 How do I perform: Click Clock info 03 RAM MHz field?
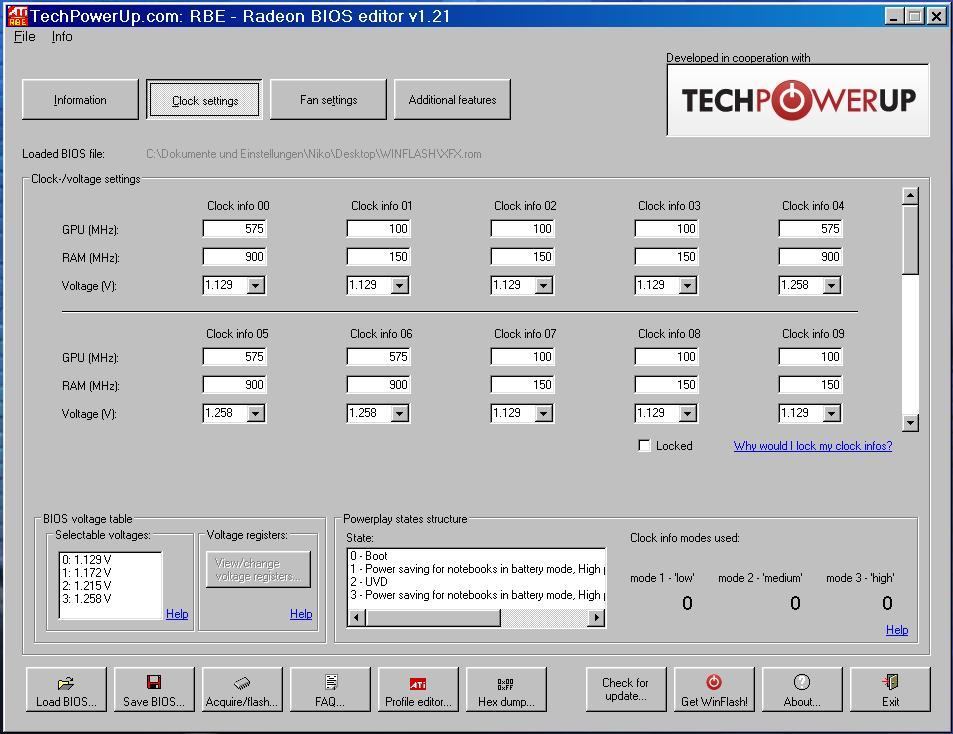667,256
